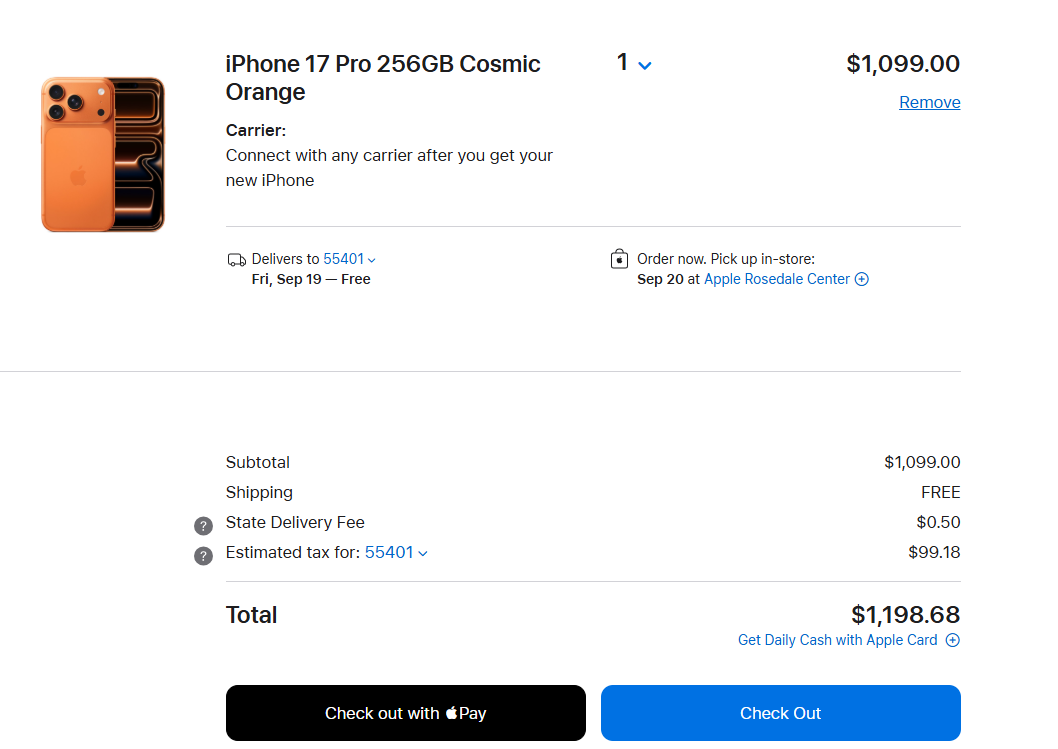Click the plus icon beside Get Daily Cash
This screenshot has width=1058, height=749.
coord(952,640)
